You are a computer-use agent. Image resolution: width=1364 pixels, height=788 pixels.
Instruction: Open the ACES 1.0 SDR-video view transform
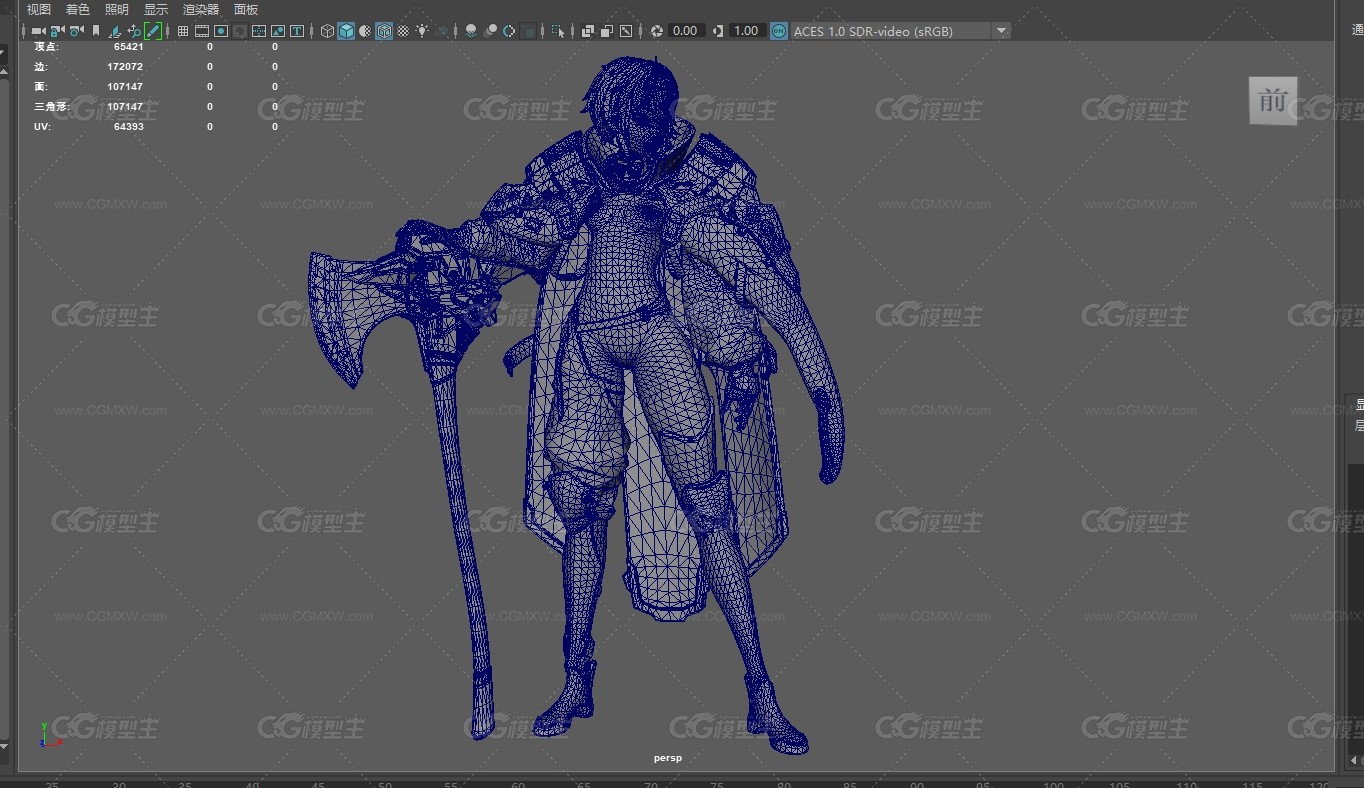890,31
